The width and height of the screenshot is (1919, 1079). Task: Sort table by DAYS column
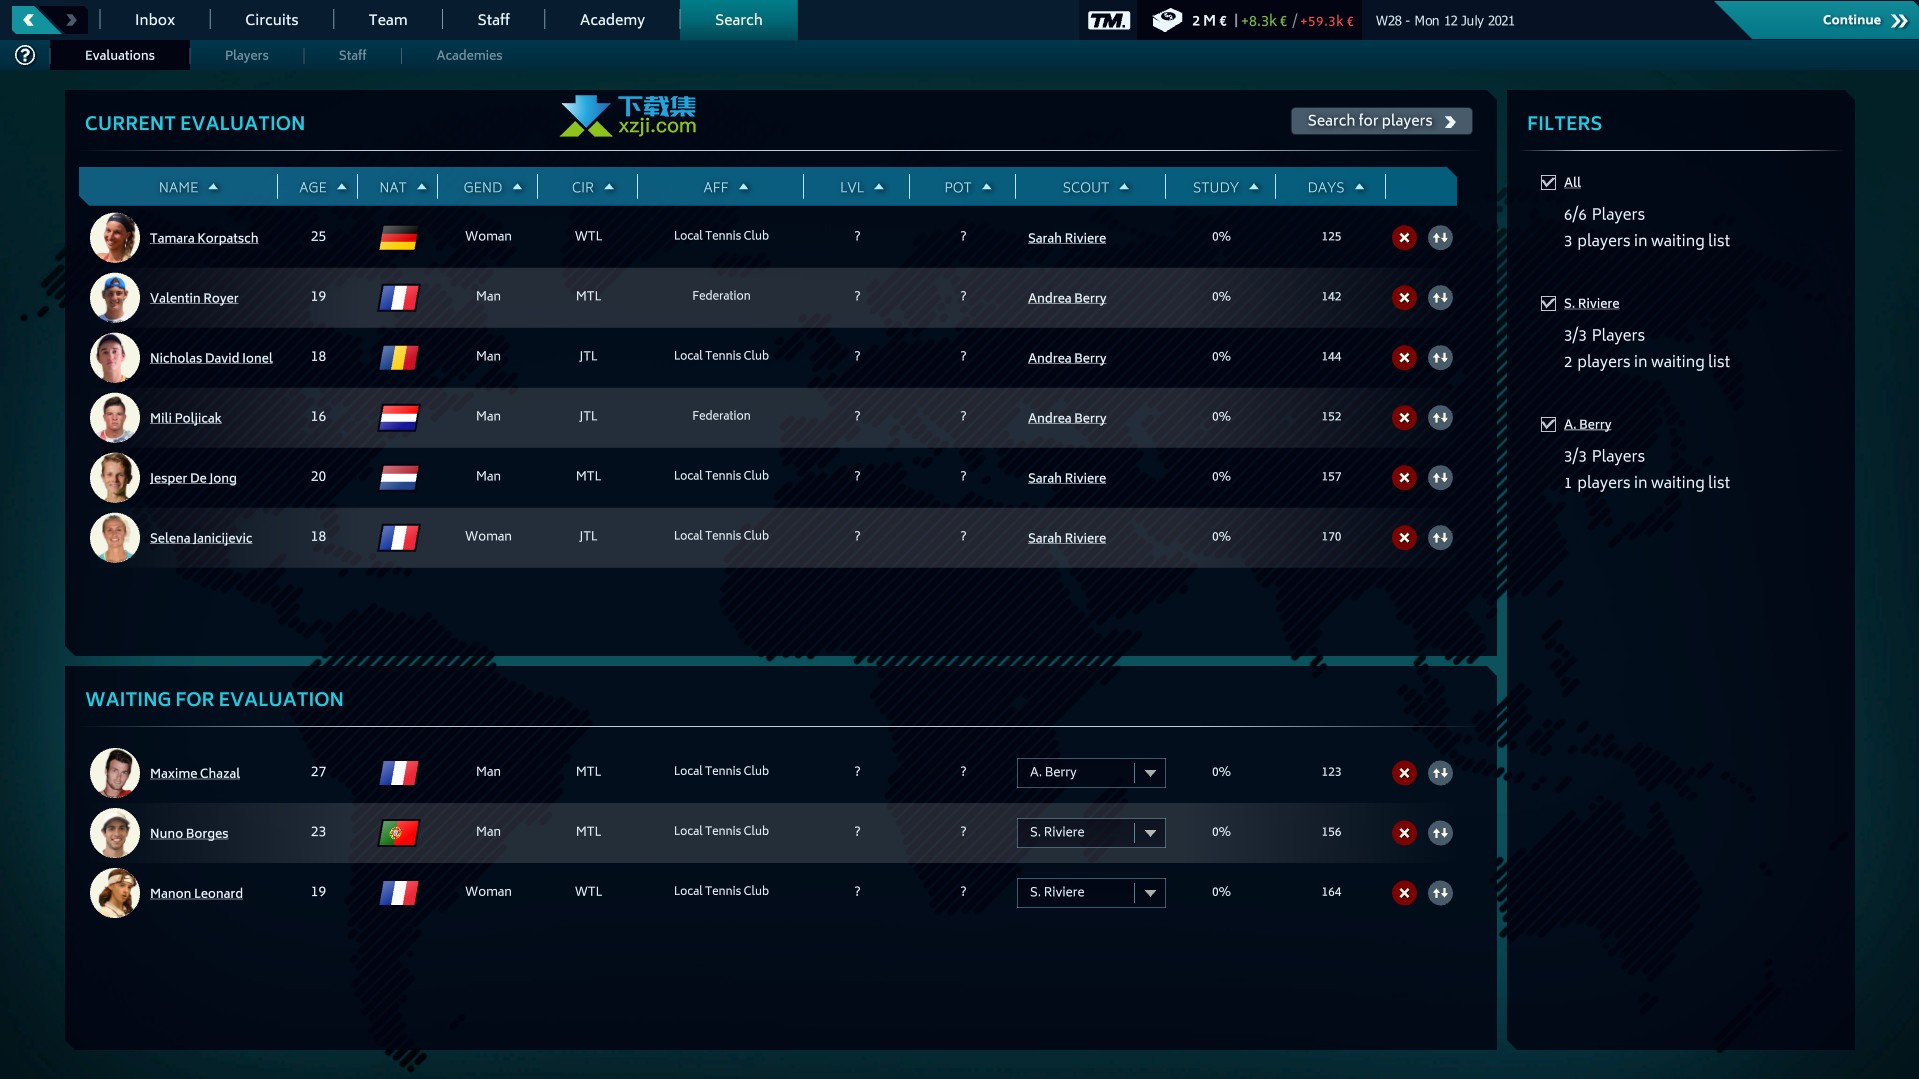coord(1335,187)
